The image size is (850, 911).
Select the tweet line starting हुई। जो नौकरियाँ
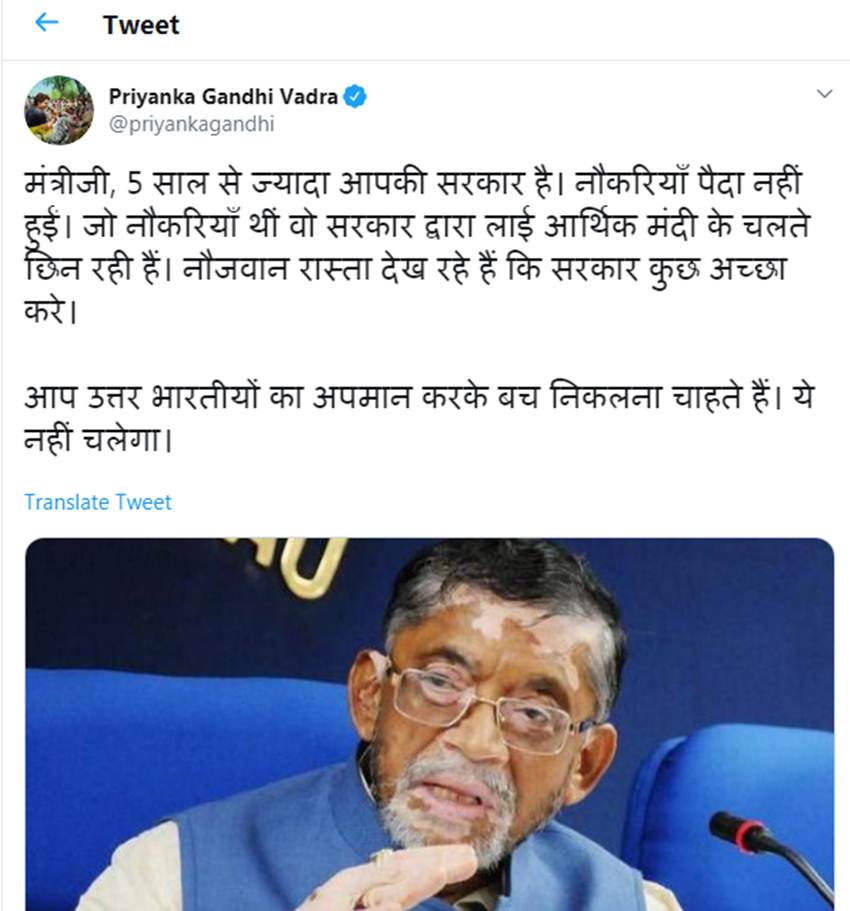point(417,226)
